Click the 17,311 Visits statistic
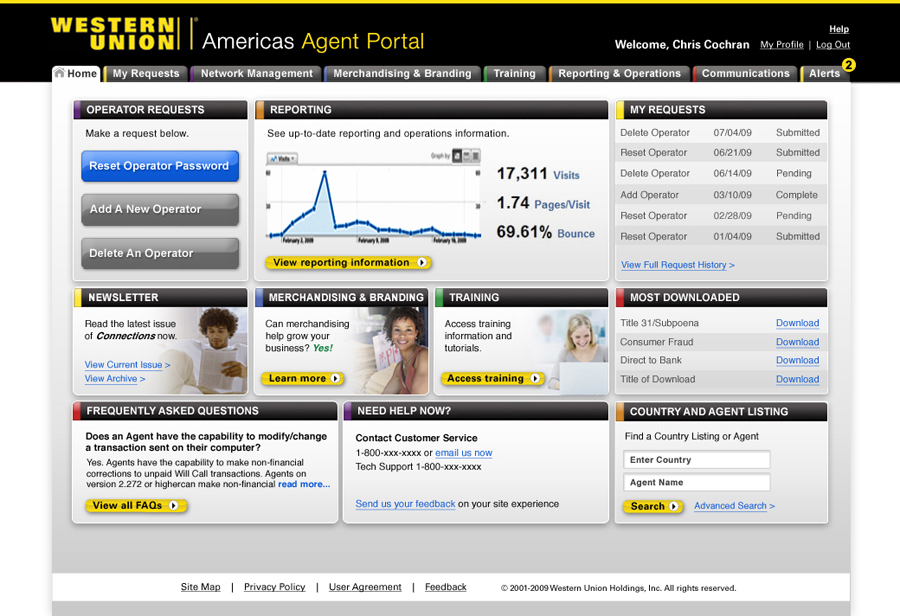 [538, 174]
